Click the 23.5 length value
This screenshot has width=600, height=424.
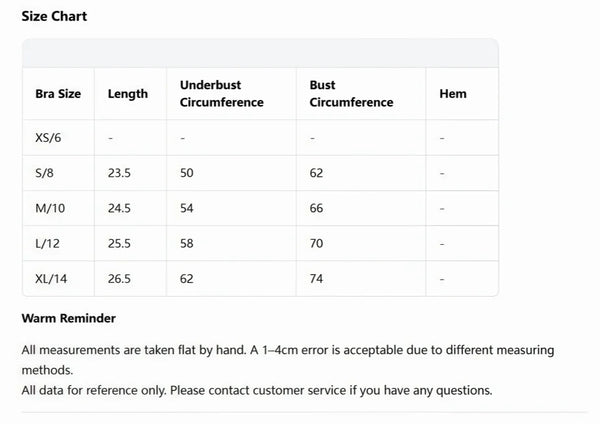(x=119, y=173)
